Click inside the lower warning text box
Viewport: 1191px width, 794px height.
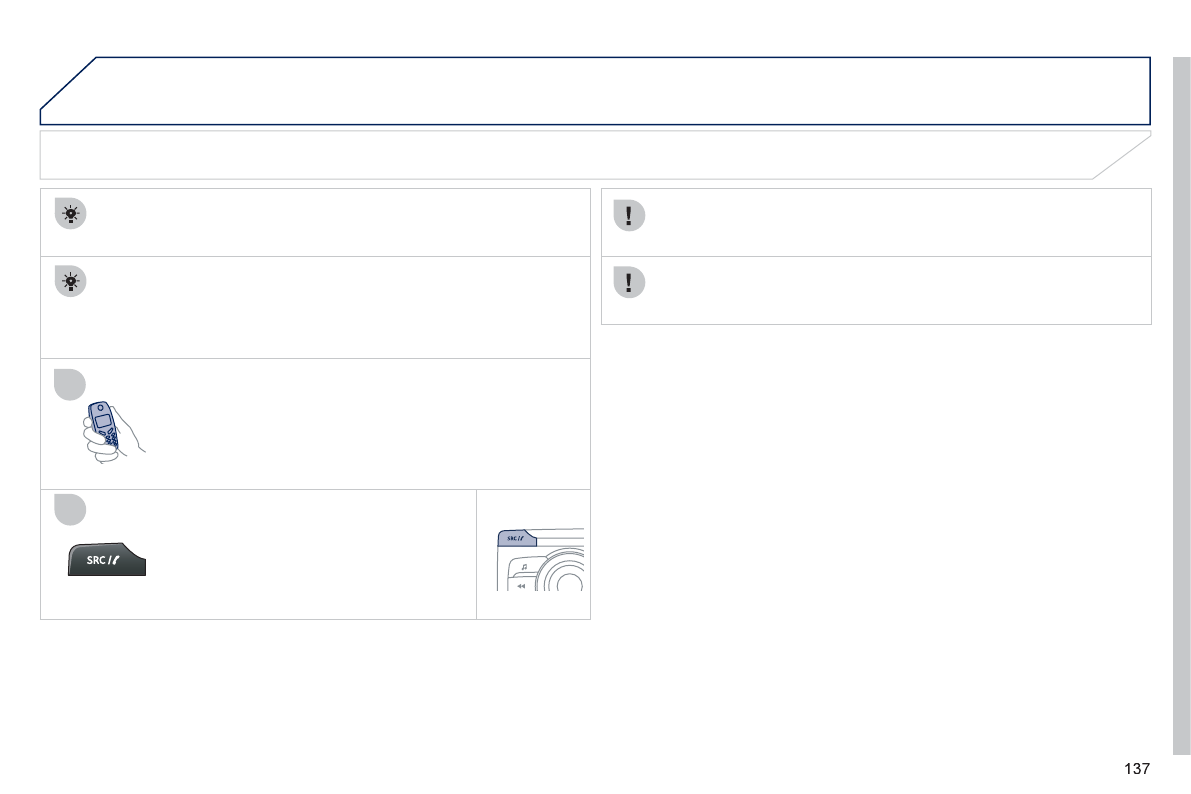tap(890, 290)
